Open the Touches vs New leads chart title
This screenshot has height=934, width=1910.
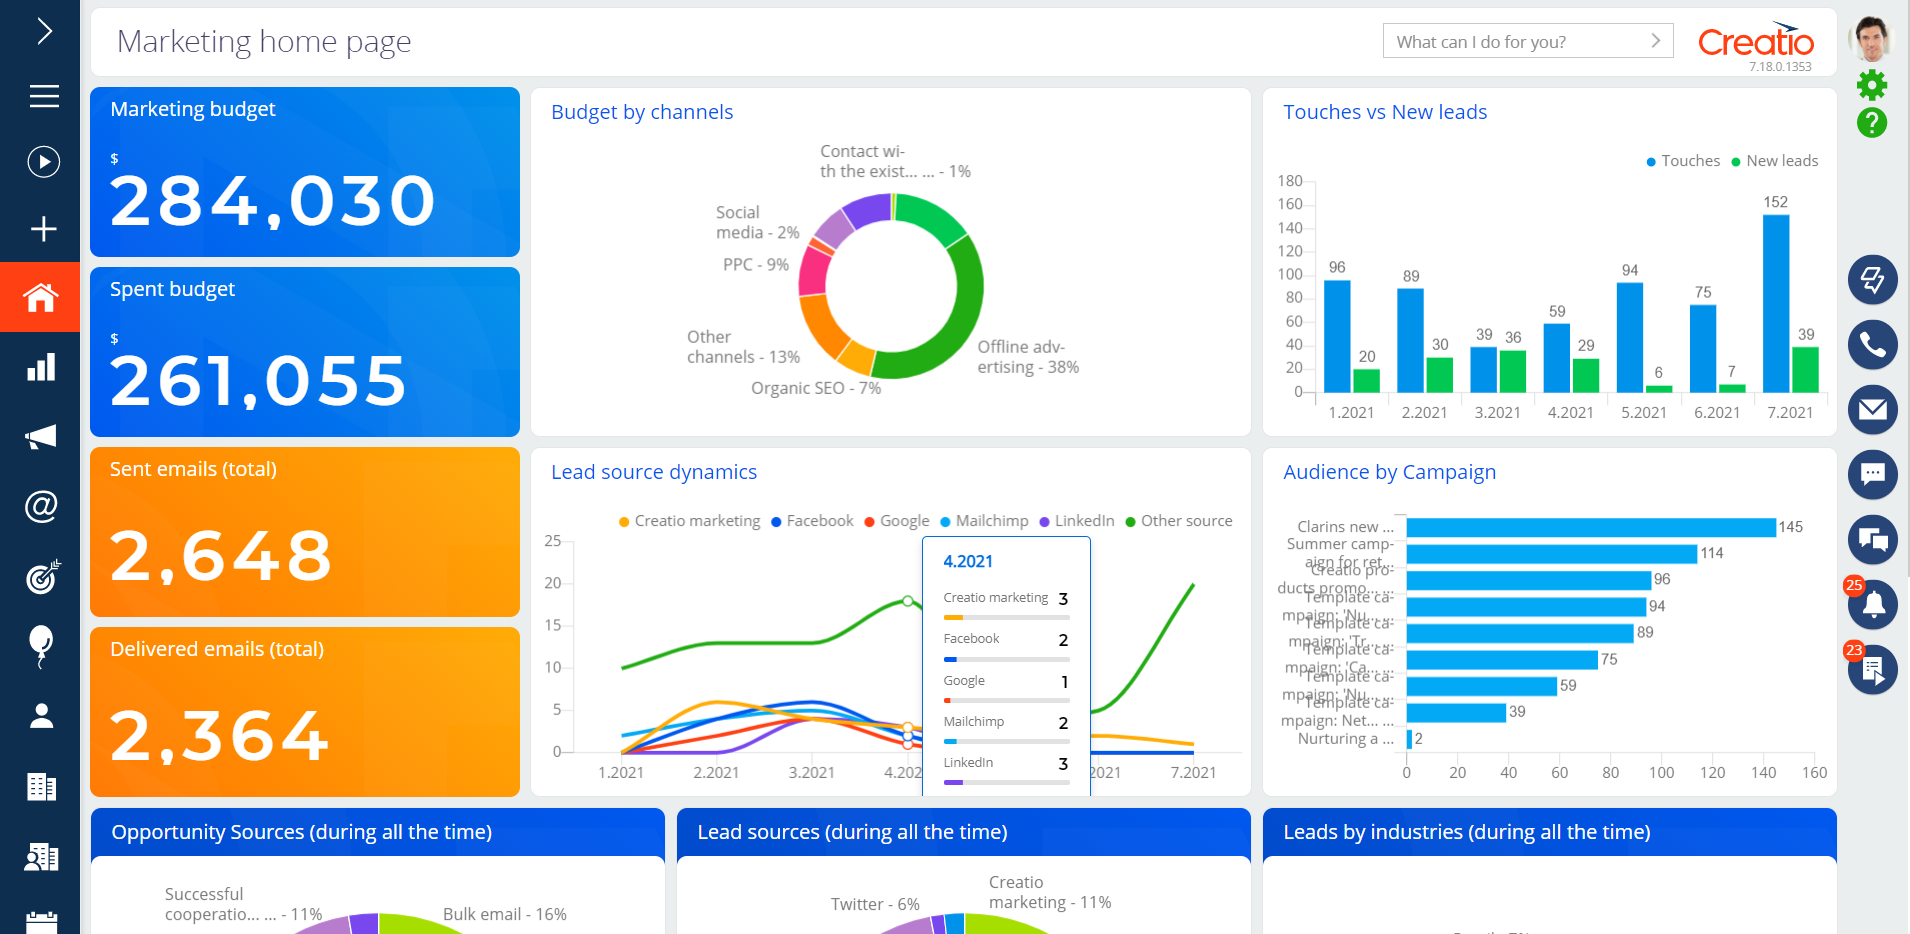coord(1384,112)
